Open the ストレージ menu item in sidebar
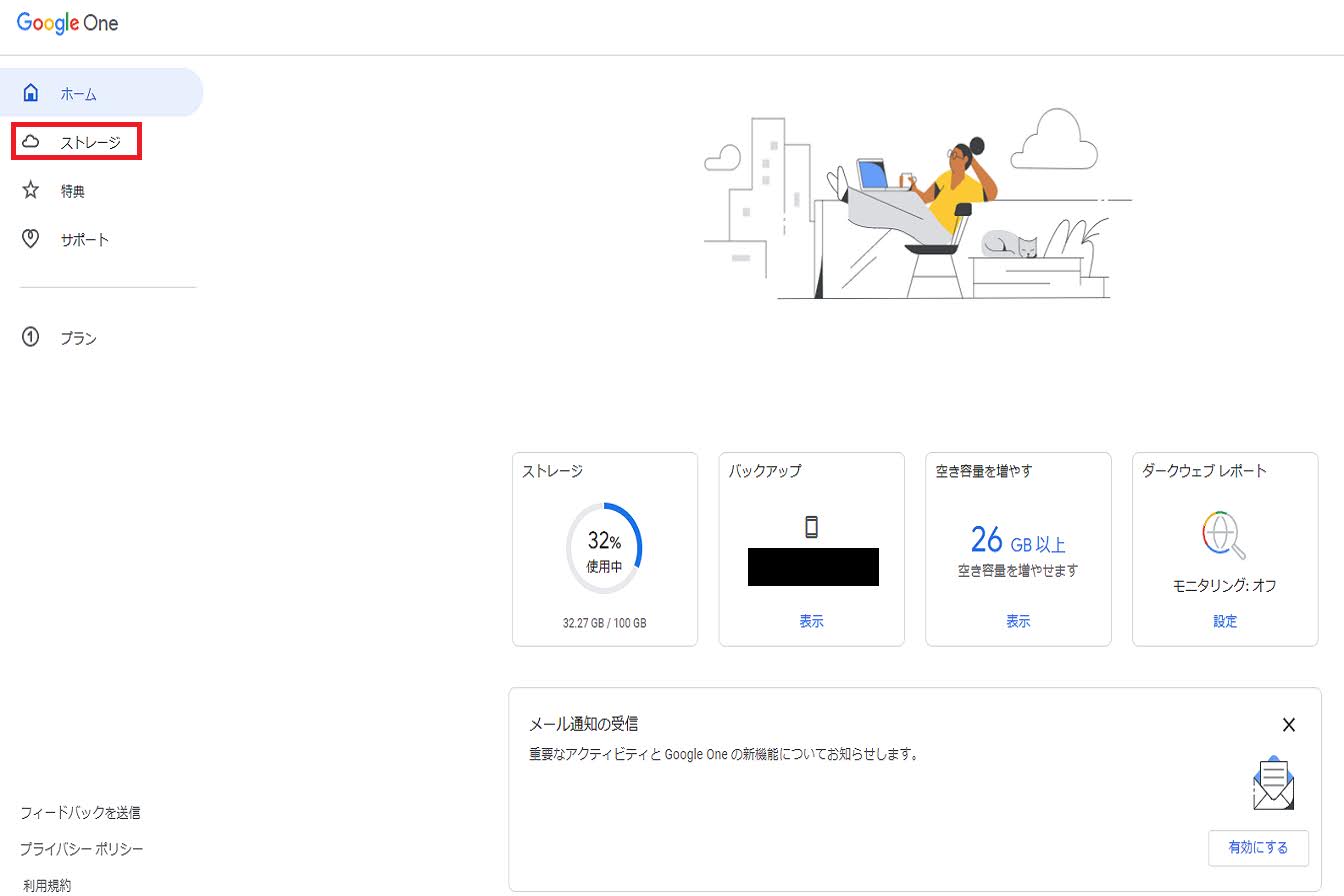This screenshot has height=896, width=1344. [x=90, y=143]
